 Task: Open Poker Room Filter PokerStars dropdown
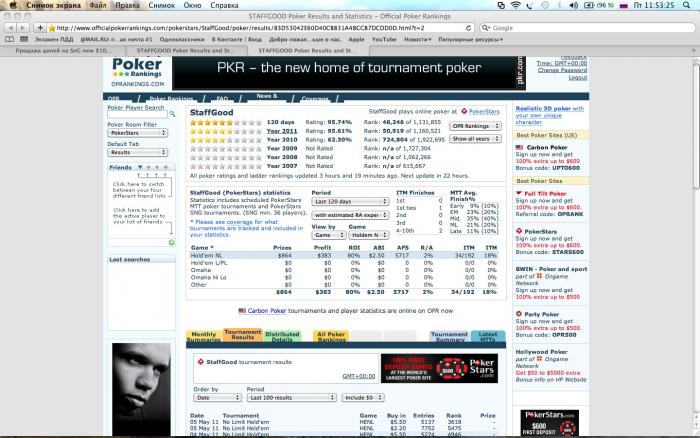[138, 133]
